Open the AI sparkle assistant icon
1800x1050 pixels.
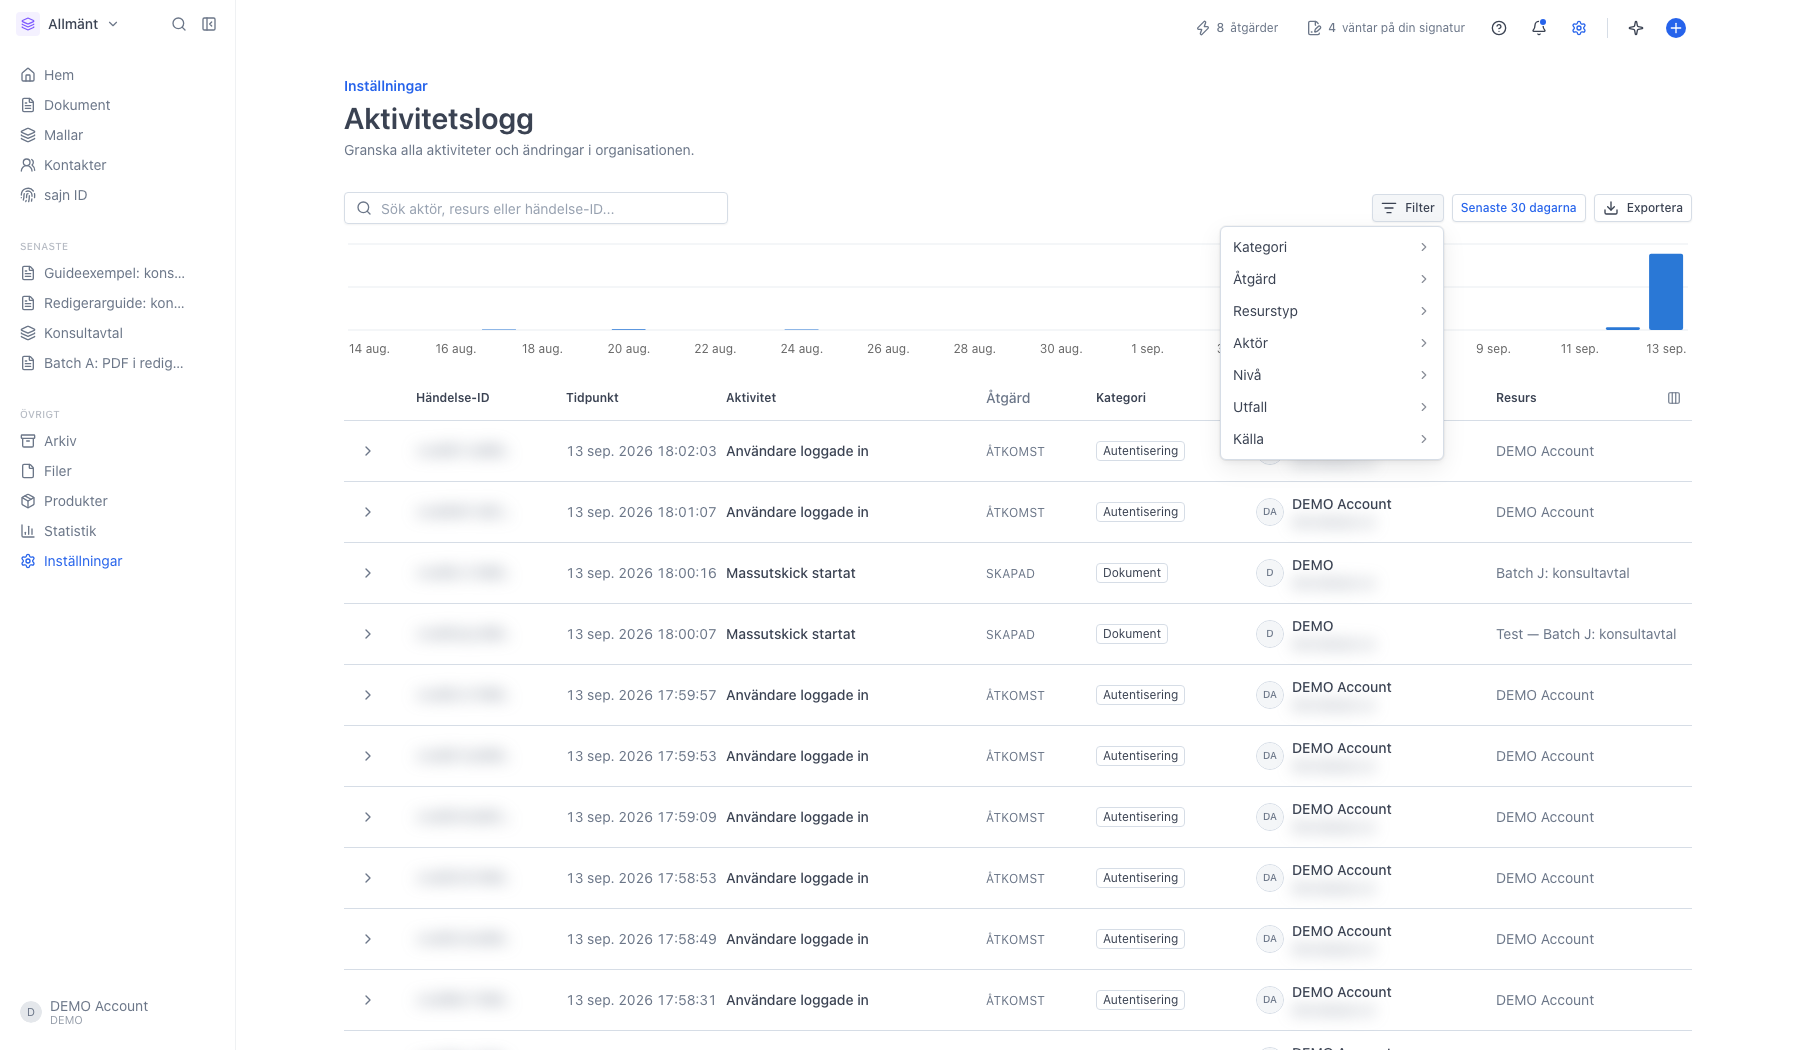(x=1636, y=28)
